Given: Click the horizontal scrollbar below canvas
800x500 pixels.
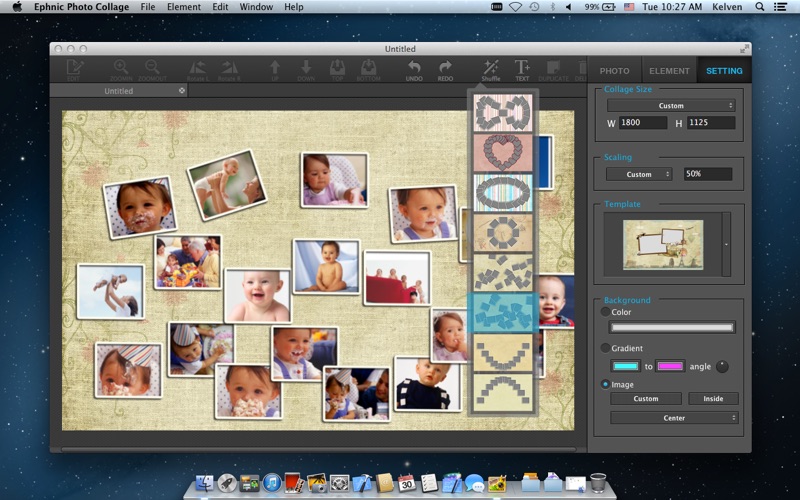Looking at the screenshot, I should (319, 450).
